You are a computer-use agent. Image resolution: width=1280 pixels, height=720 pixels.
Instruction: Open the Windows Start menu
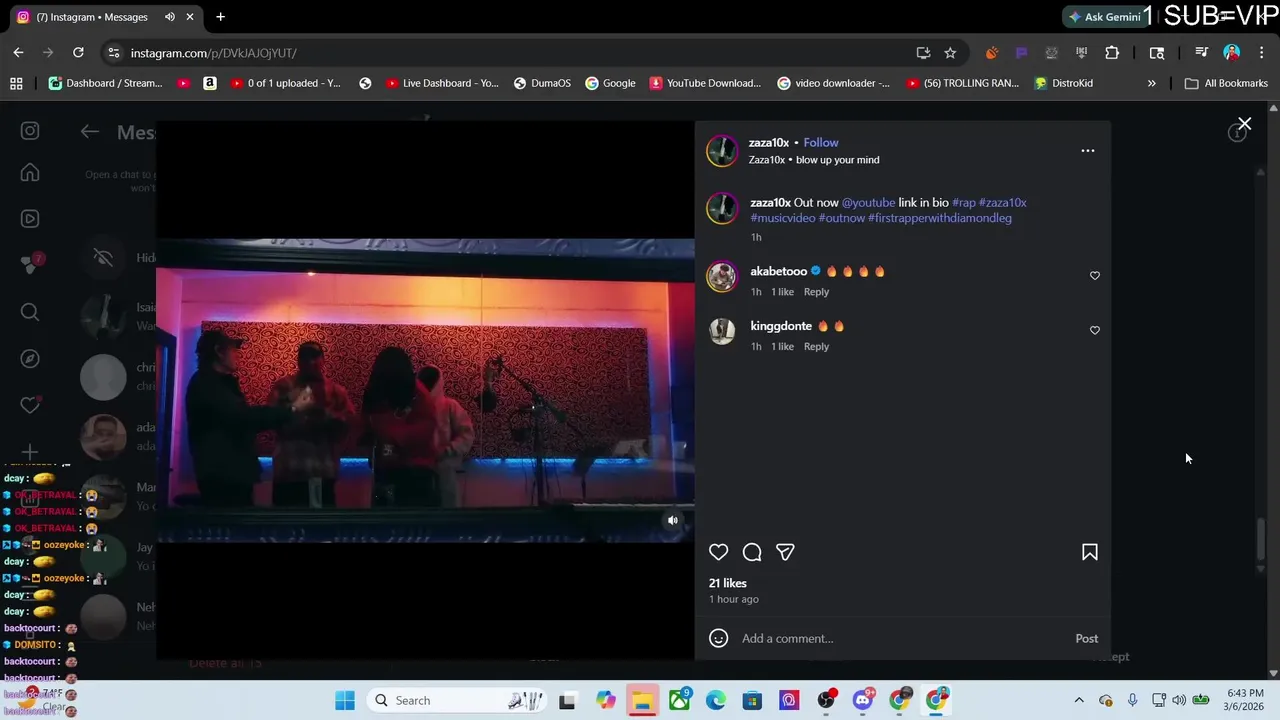[x=345, y=700]
